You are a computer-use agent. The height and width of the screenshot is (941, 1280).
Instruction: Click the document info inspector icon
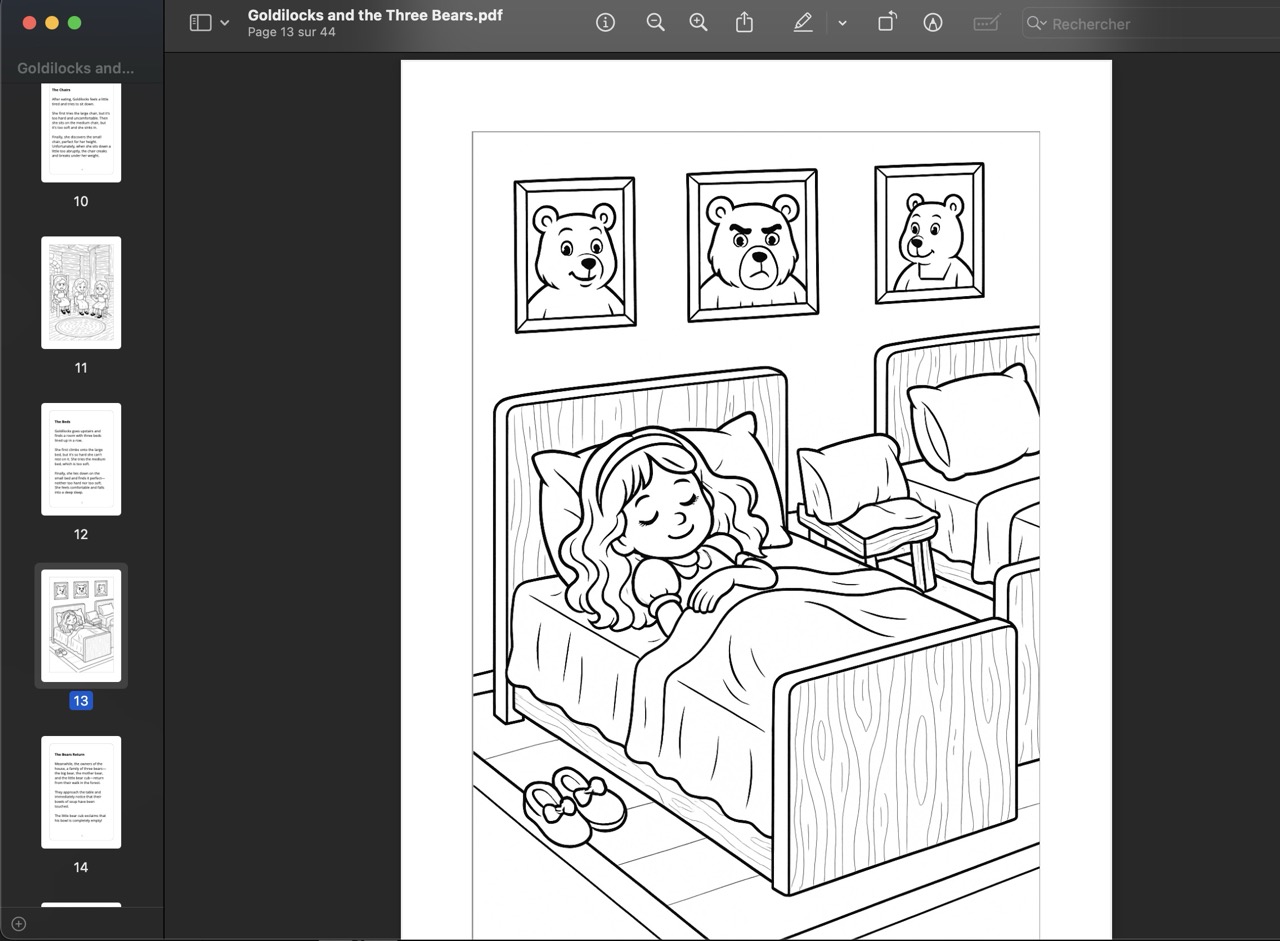[x=605, y=23]
